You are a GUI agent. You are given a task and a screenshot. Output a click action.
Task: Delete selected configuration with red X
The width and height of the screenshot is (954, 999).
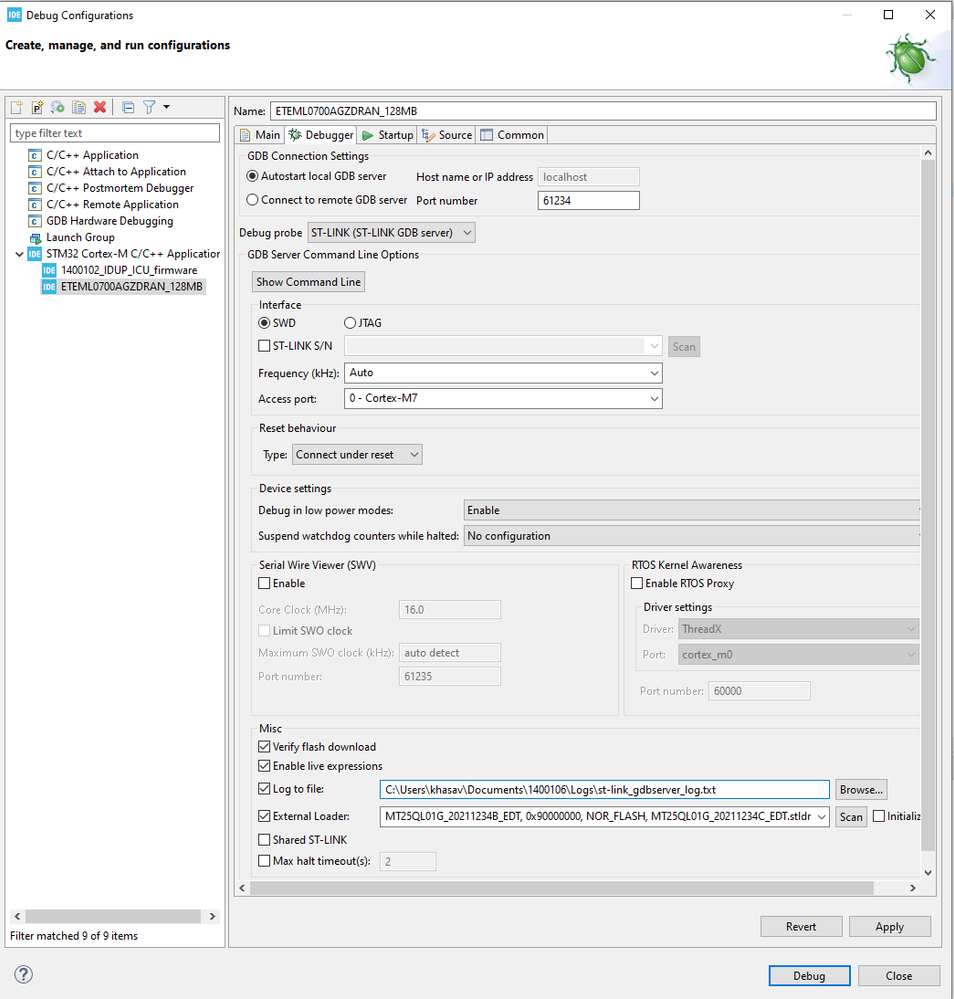click(x=99, y=107)
